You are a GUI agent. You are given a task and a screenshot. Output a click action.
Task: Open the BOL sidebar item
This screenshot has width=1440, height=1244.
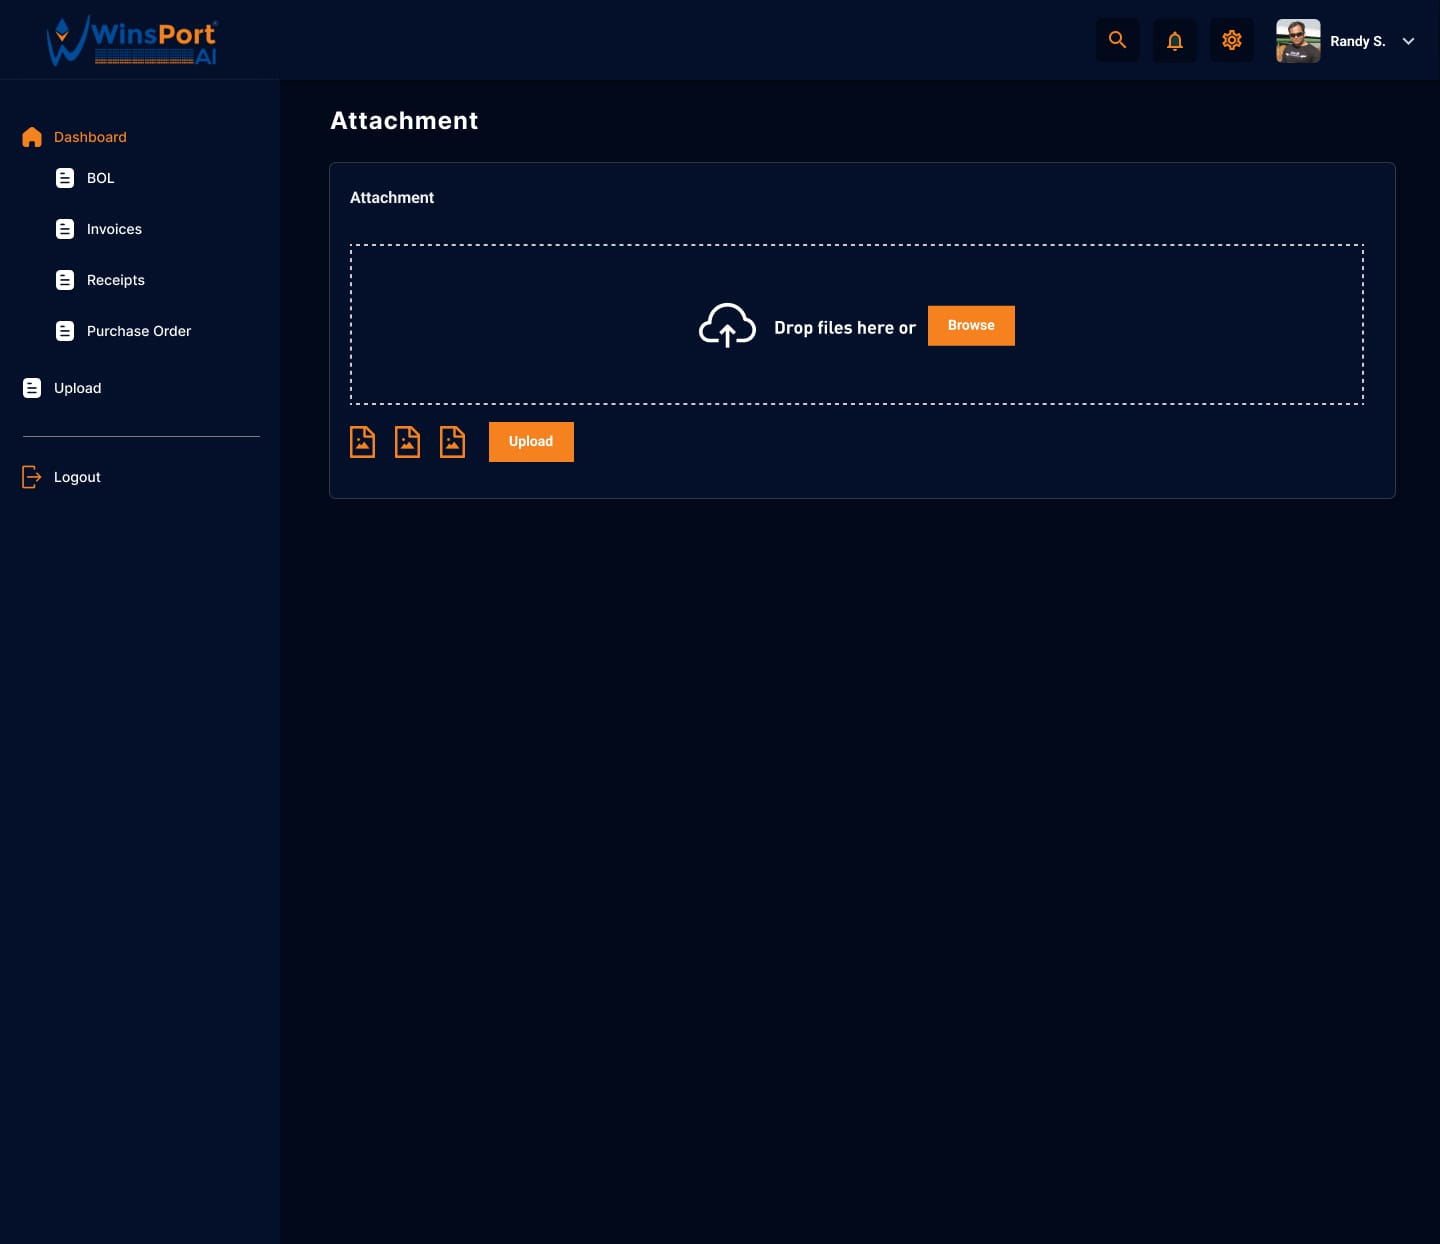click(100, 178)
